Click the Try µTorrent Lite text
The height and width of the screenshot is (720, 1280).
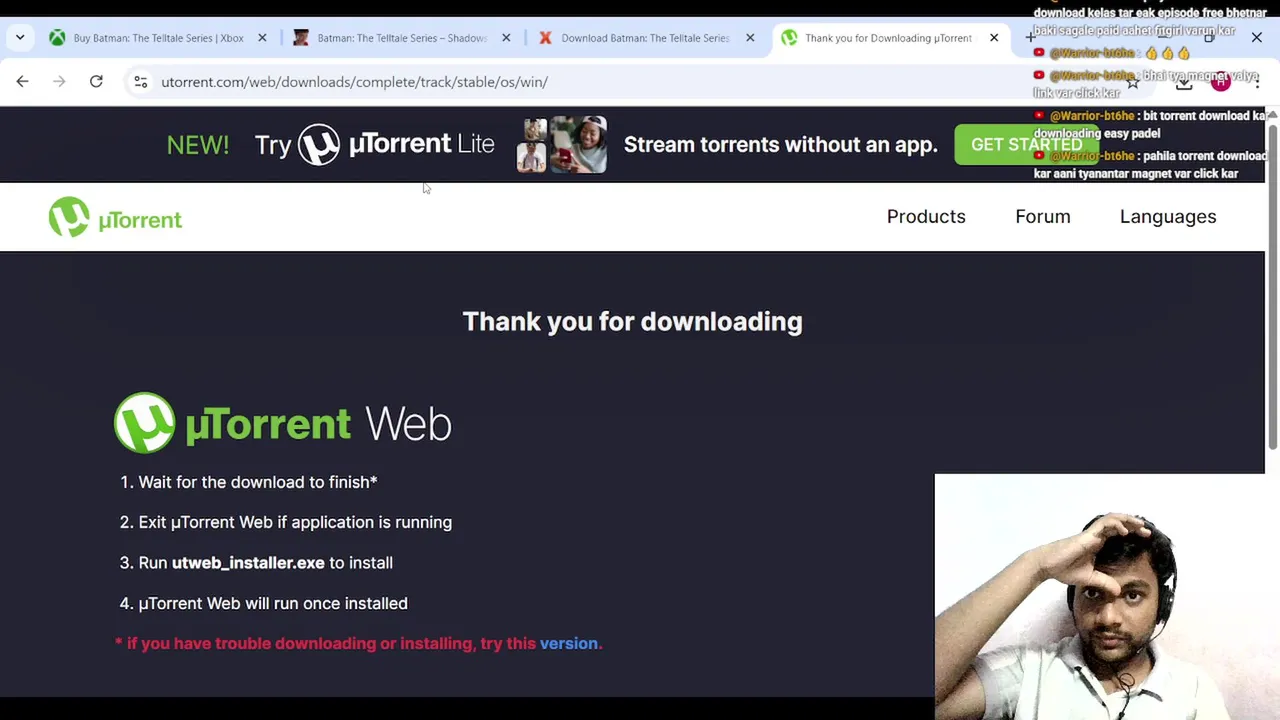(374, 144)
